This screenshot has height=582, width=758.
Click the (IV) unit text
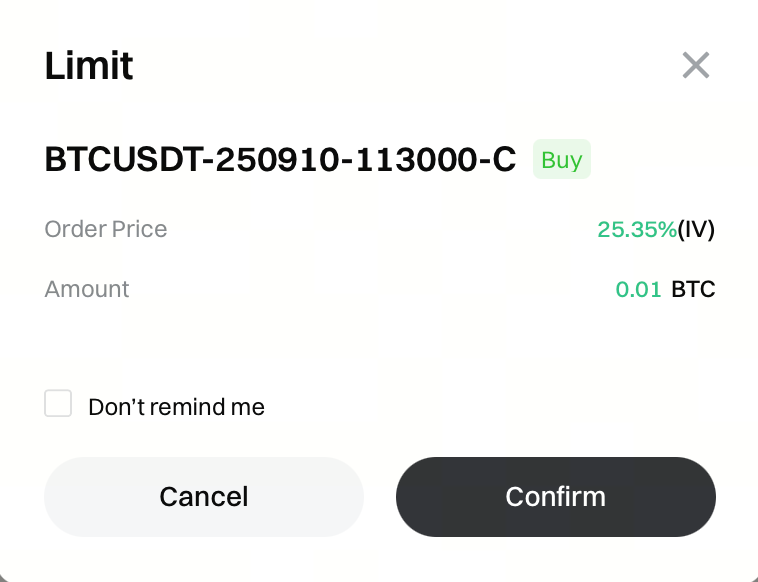click(697, 229)
